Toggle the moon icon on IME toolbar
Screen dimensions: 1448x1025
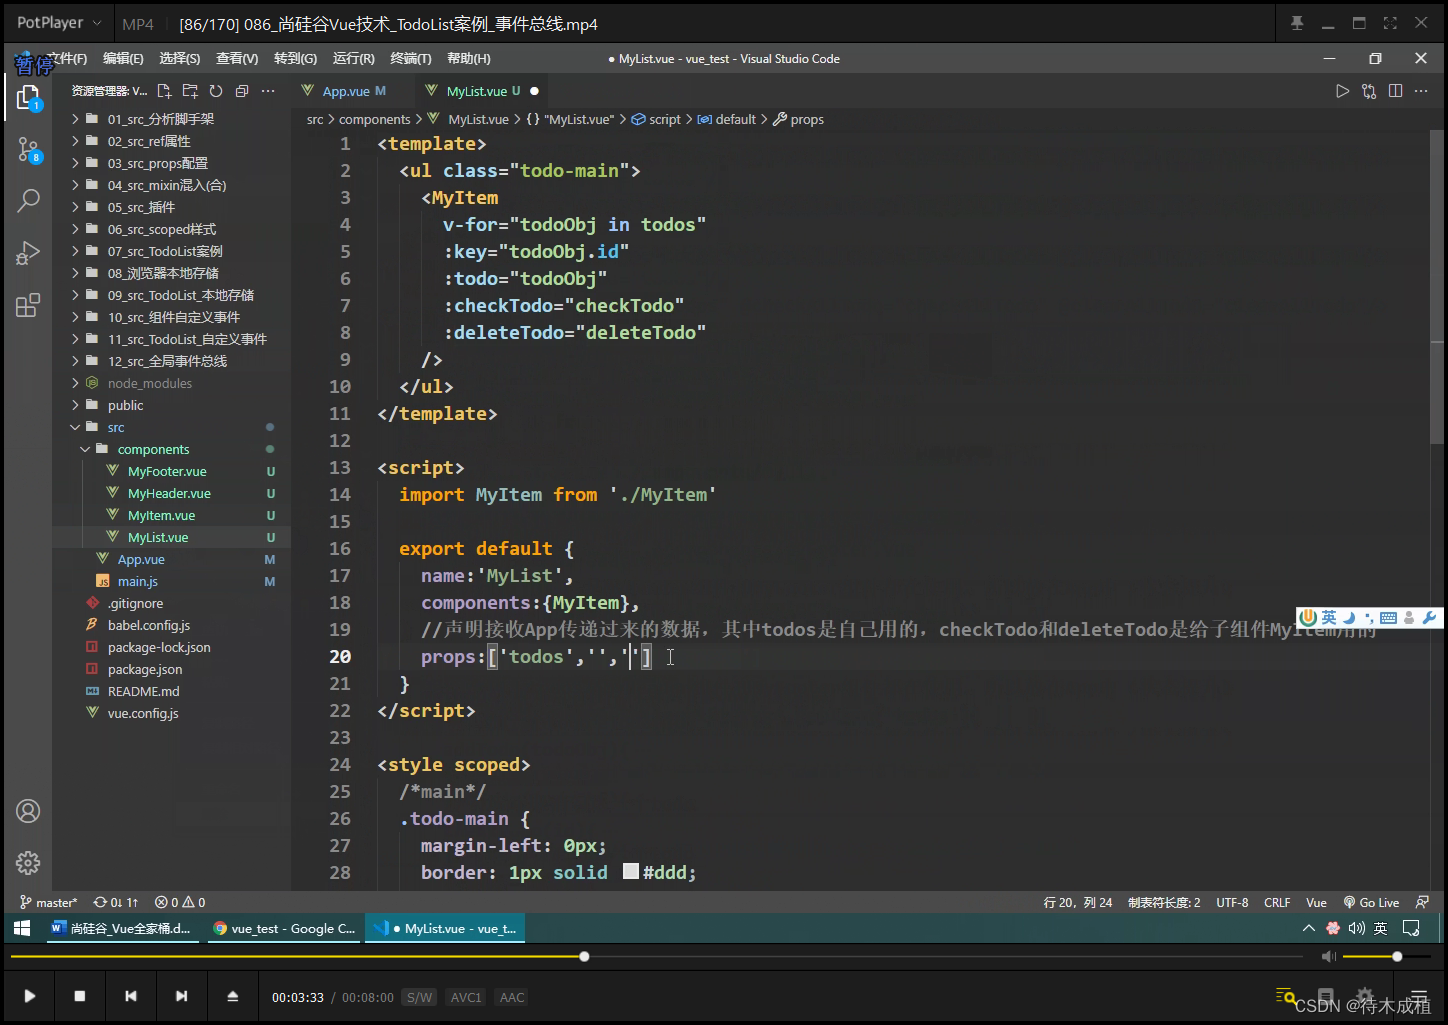click(1349, 618)
